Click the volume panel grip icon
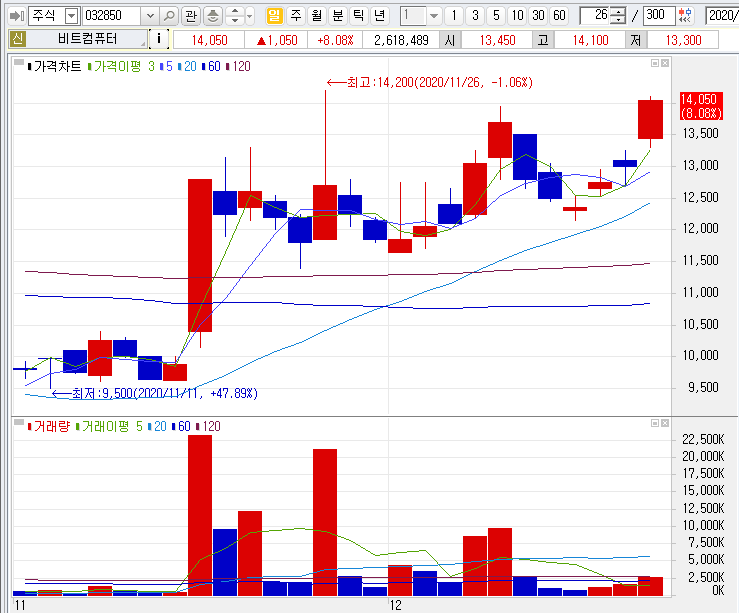Screen dimensions: 739x613 click(19, 423)
